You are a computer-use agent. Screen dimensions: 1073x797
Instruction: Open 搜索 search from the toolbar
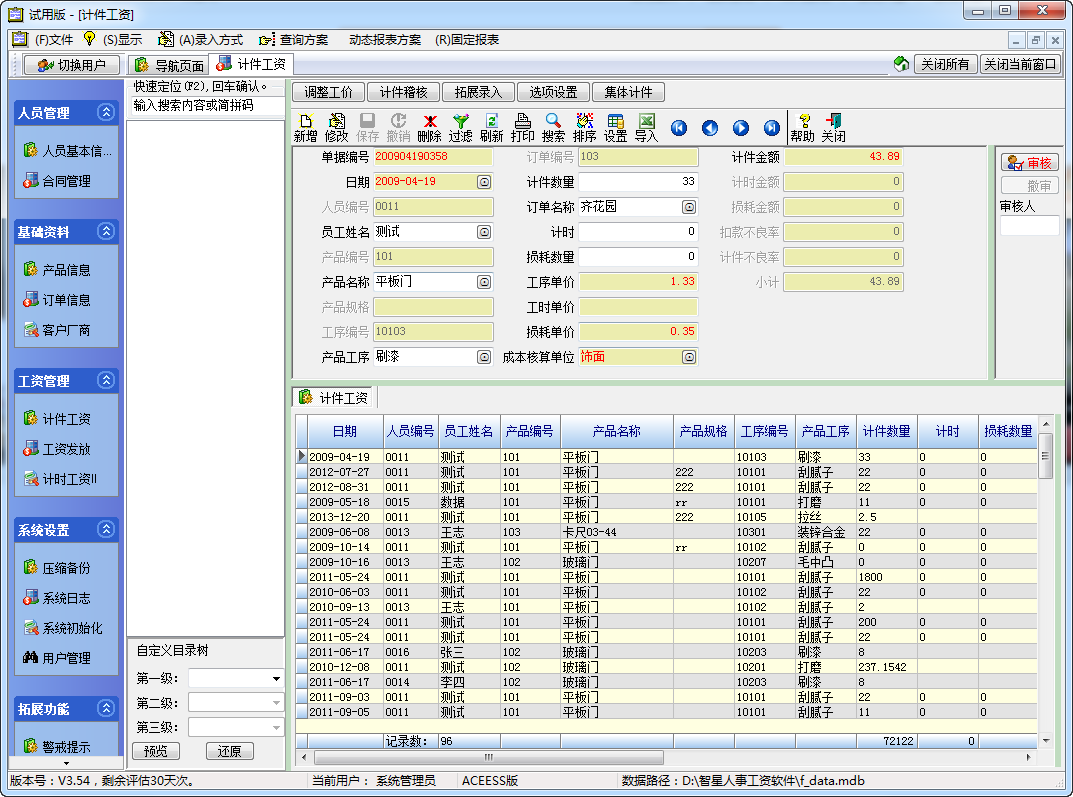(553, 127)
